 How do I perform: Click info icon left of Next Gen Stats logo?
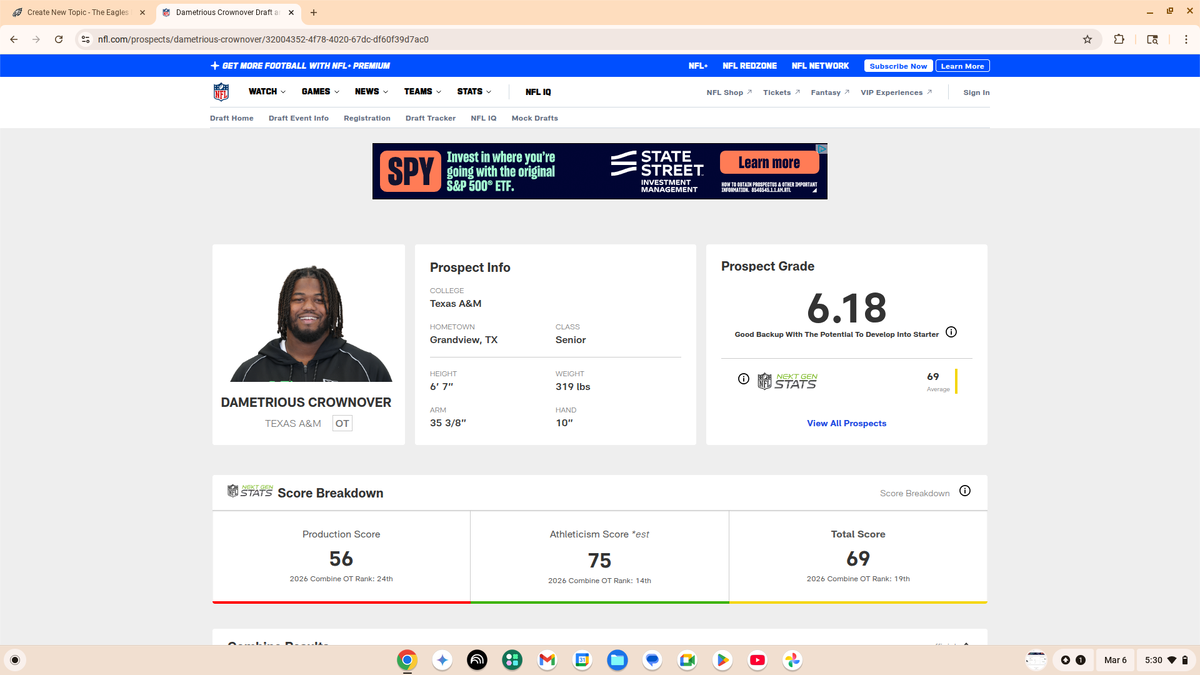(x=743, y=379)
